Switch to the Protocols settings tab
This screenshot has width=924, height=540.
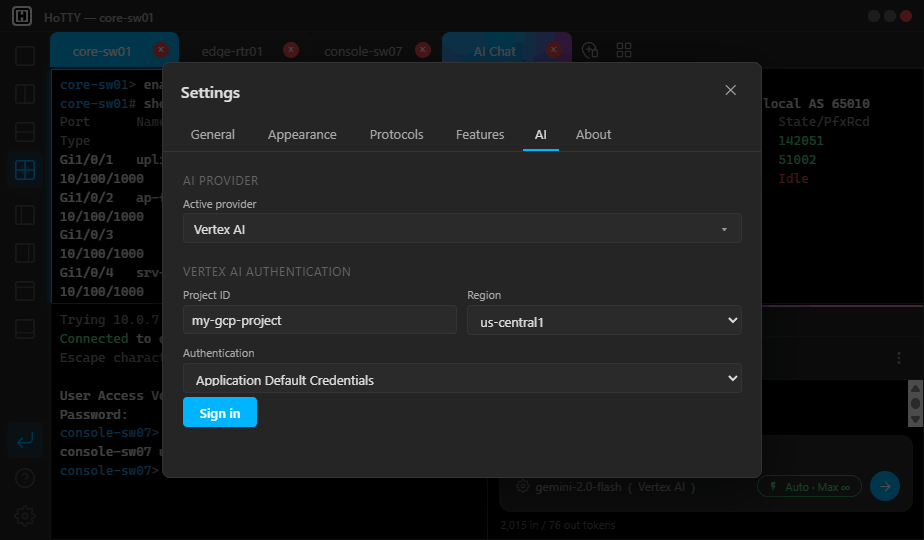pos(397,134)
